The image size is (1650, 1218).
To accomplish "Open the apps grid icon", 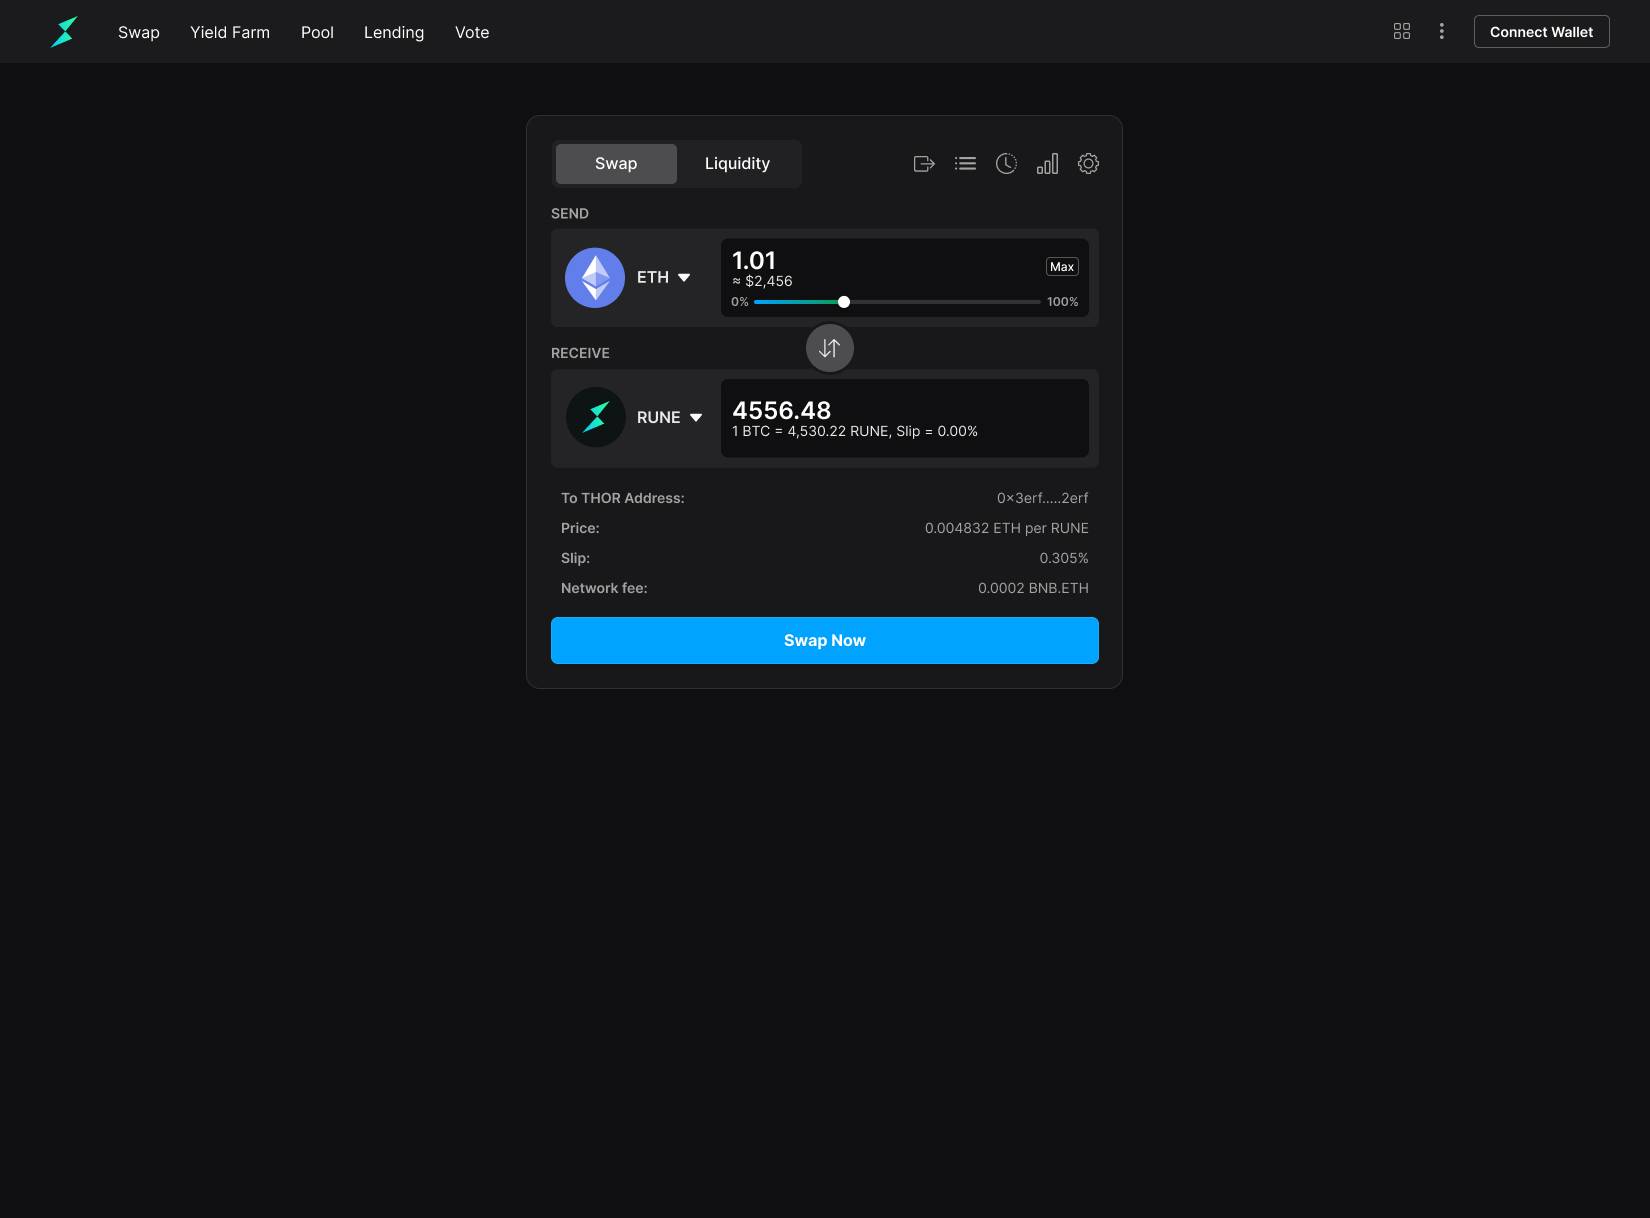I will coord(1402,32).
